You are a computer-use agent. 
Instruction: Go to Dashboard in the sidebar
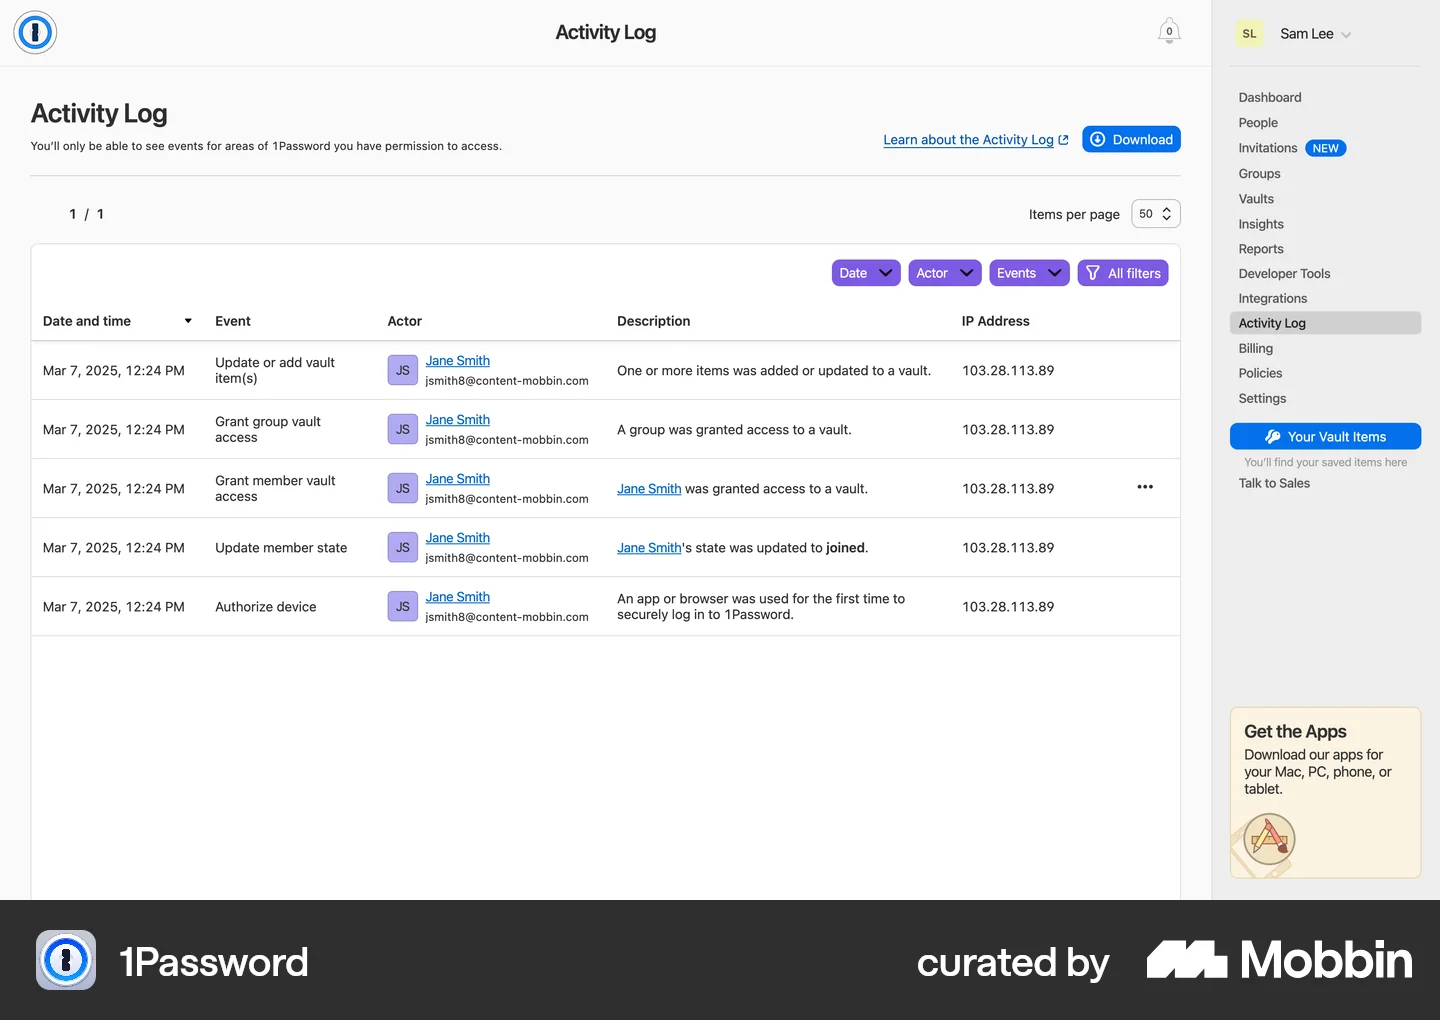1270,97
